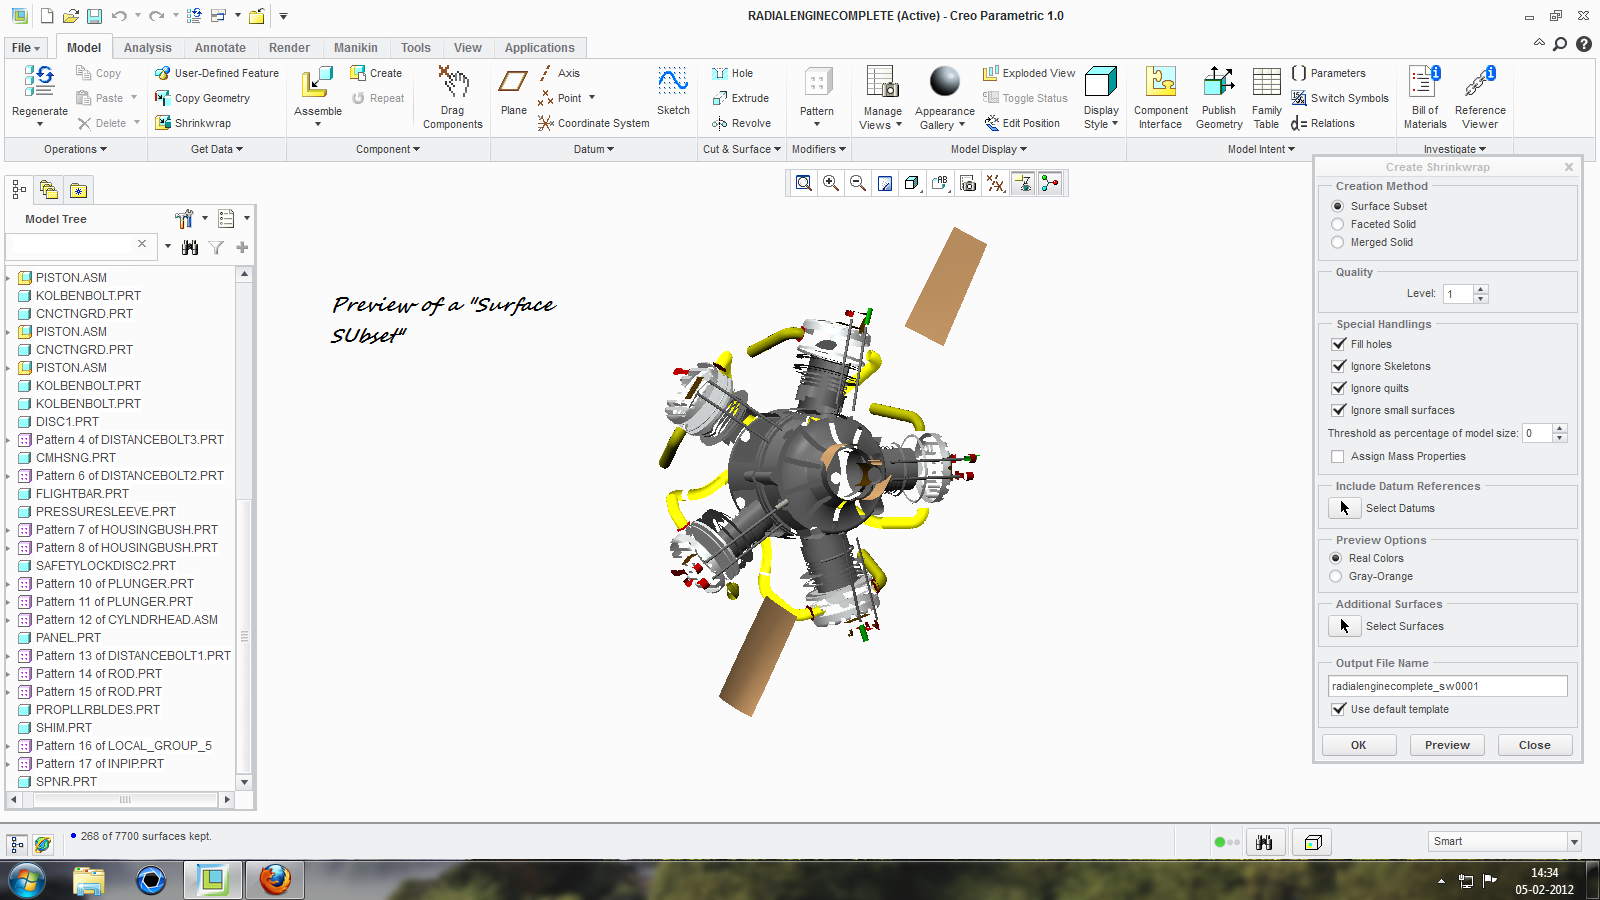Open the Model Intent dropdown

(x=1262, y=149)
